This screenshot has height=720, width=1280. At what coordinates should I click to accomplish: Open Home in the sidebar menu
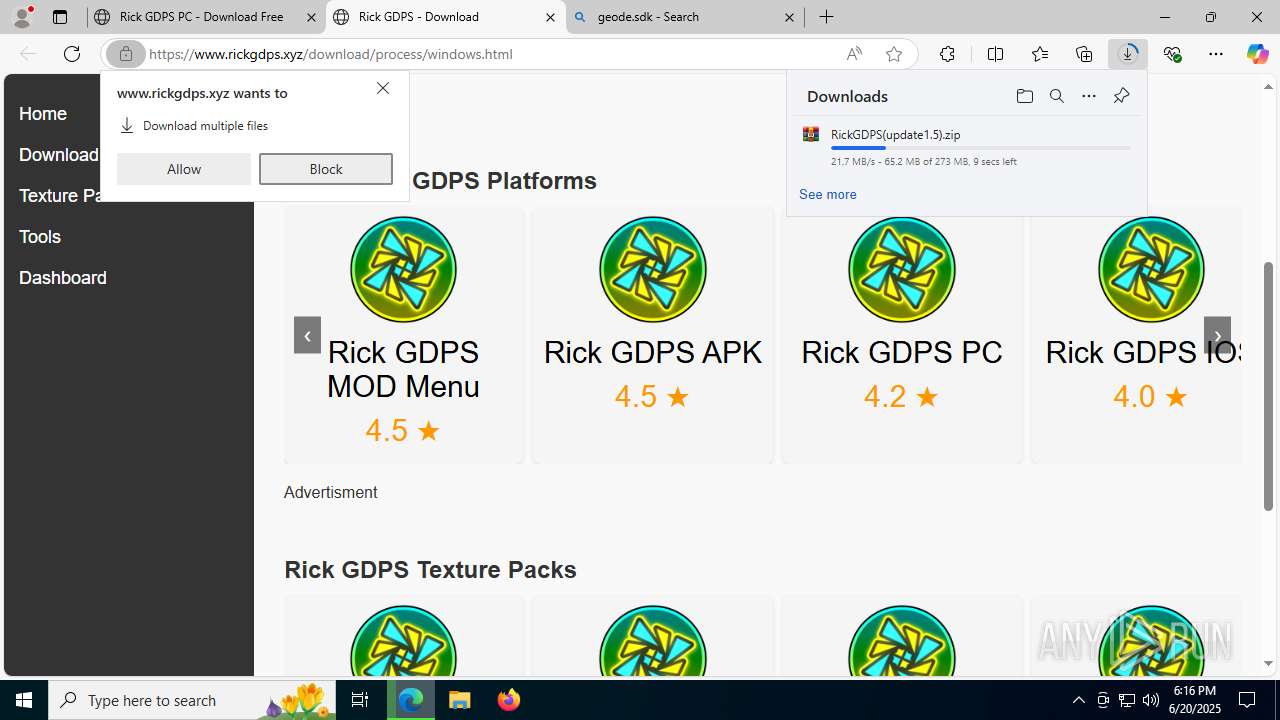coord(43,114)
